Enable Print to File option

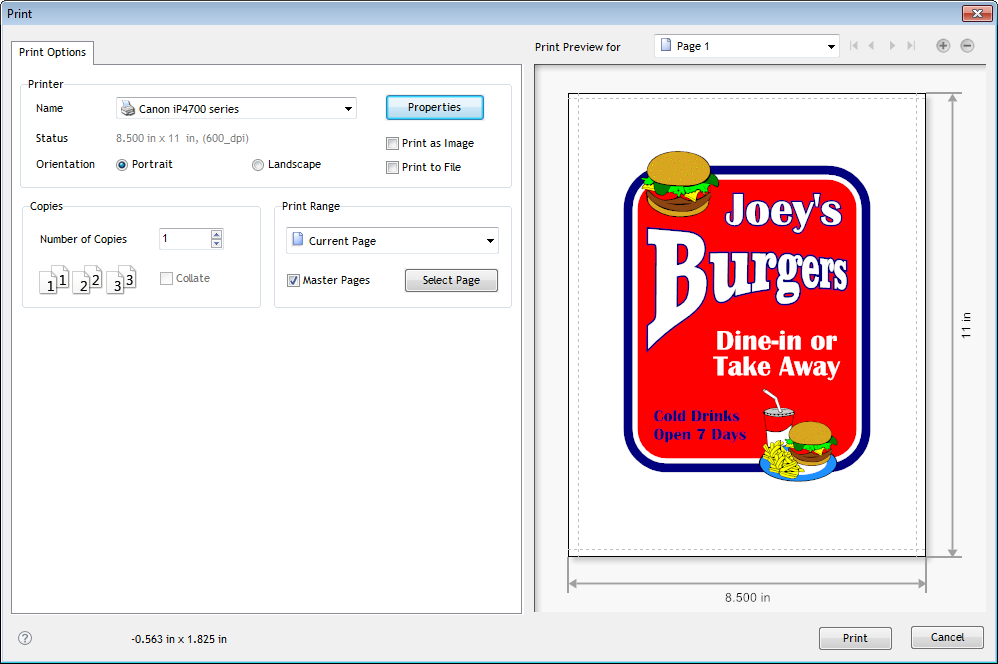pyautogui.click(x=393, y=168)
